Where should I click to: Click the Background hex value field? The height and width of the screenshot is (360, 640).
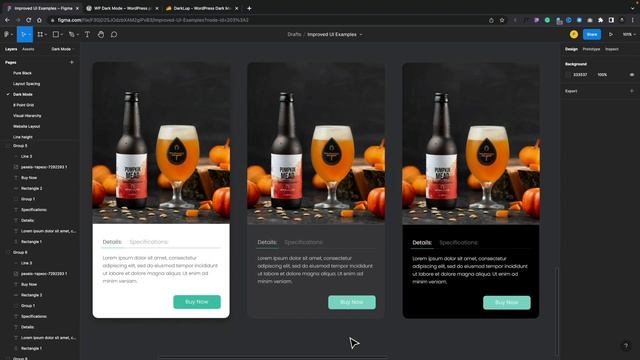[580, 75]
